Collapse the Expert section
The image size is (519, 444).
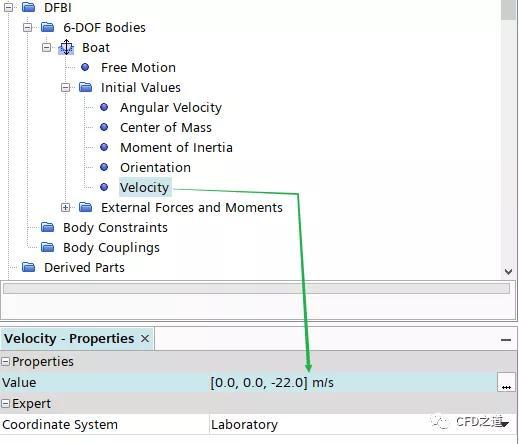coord(5,404)
